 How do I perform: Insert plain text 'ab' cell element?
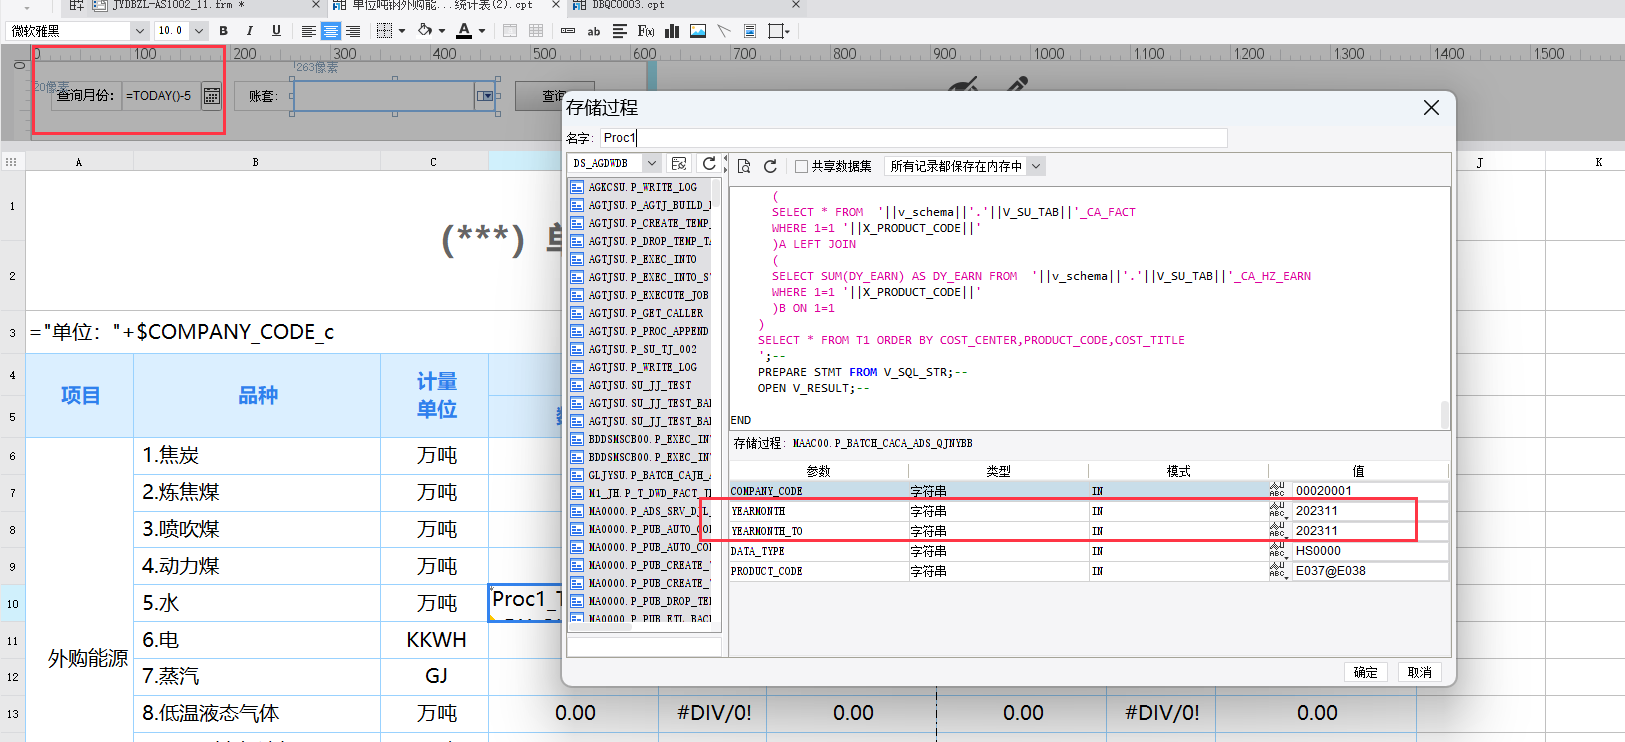coord(593,31)
